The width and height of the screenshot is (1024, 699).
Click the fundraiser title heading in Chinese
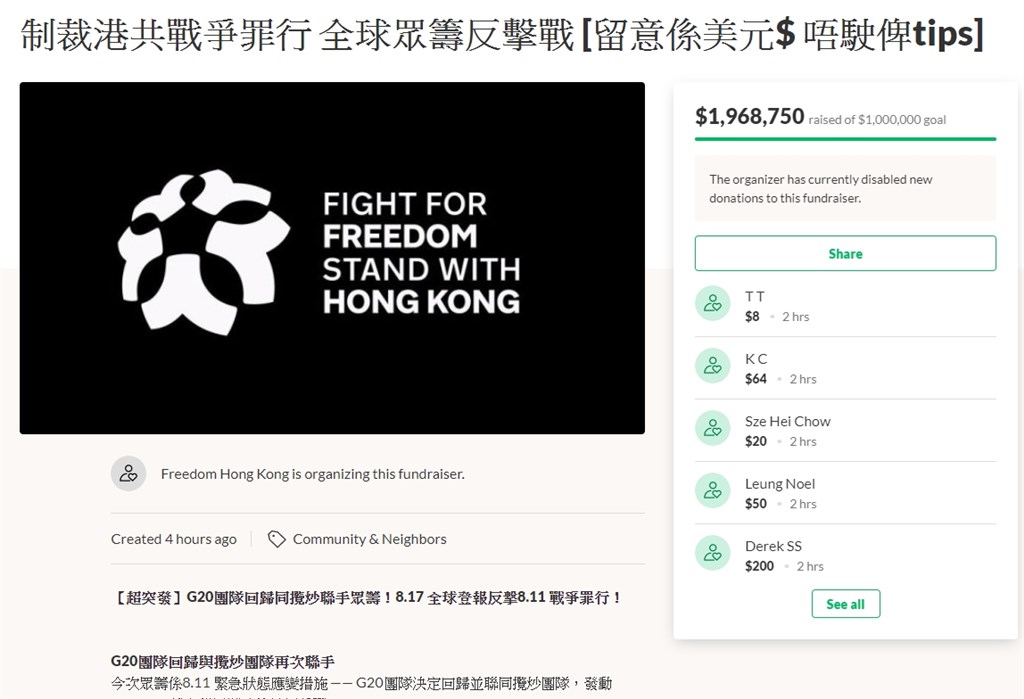point(502,34)
